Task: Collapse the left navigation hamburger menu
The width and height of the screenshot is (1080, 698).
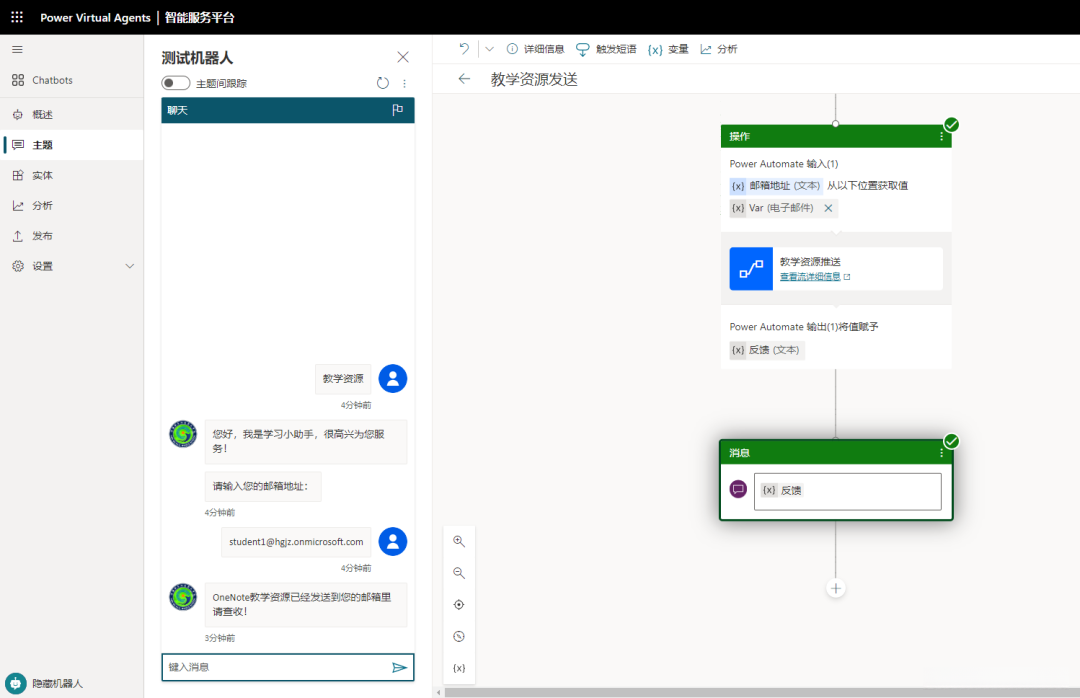Action: point(17,50)
